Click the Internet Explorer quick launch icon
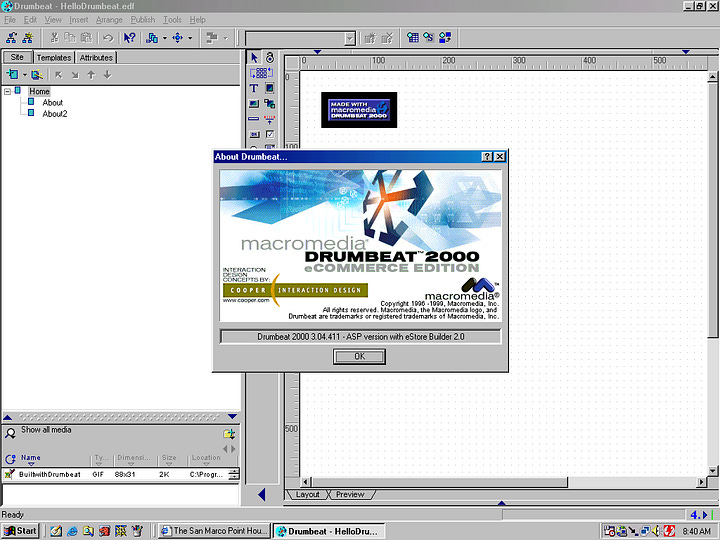This screenshot has width=720, height=540. click(72, 531)
